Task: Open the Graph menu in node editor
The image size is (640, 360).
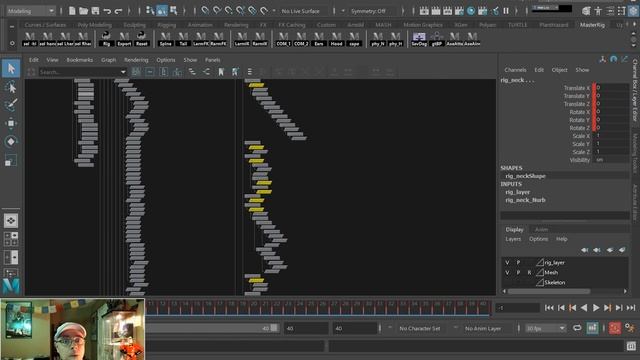Action: pyautogui.click(x=109, y=60)
